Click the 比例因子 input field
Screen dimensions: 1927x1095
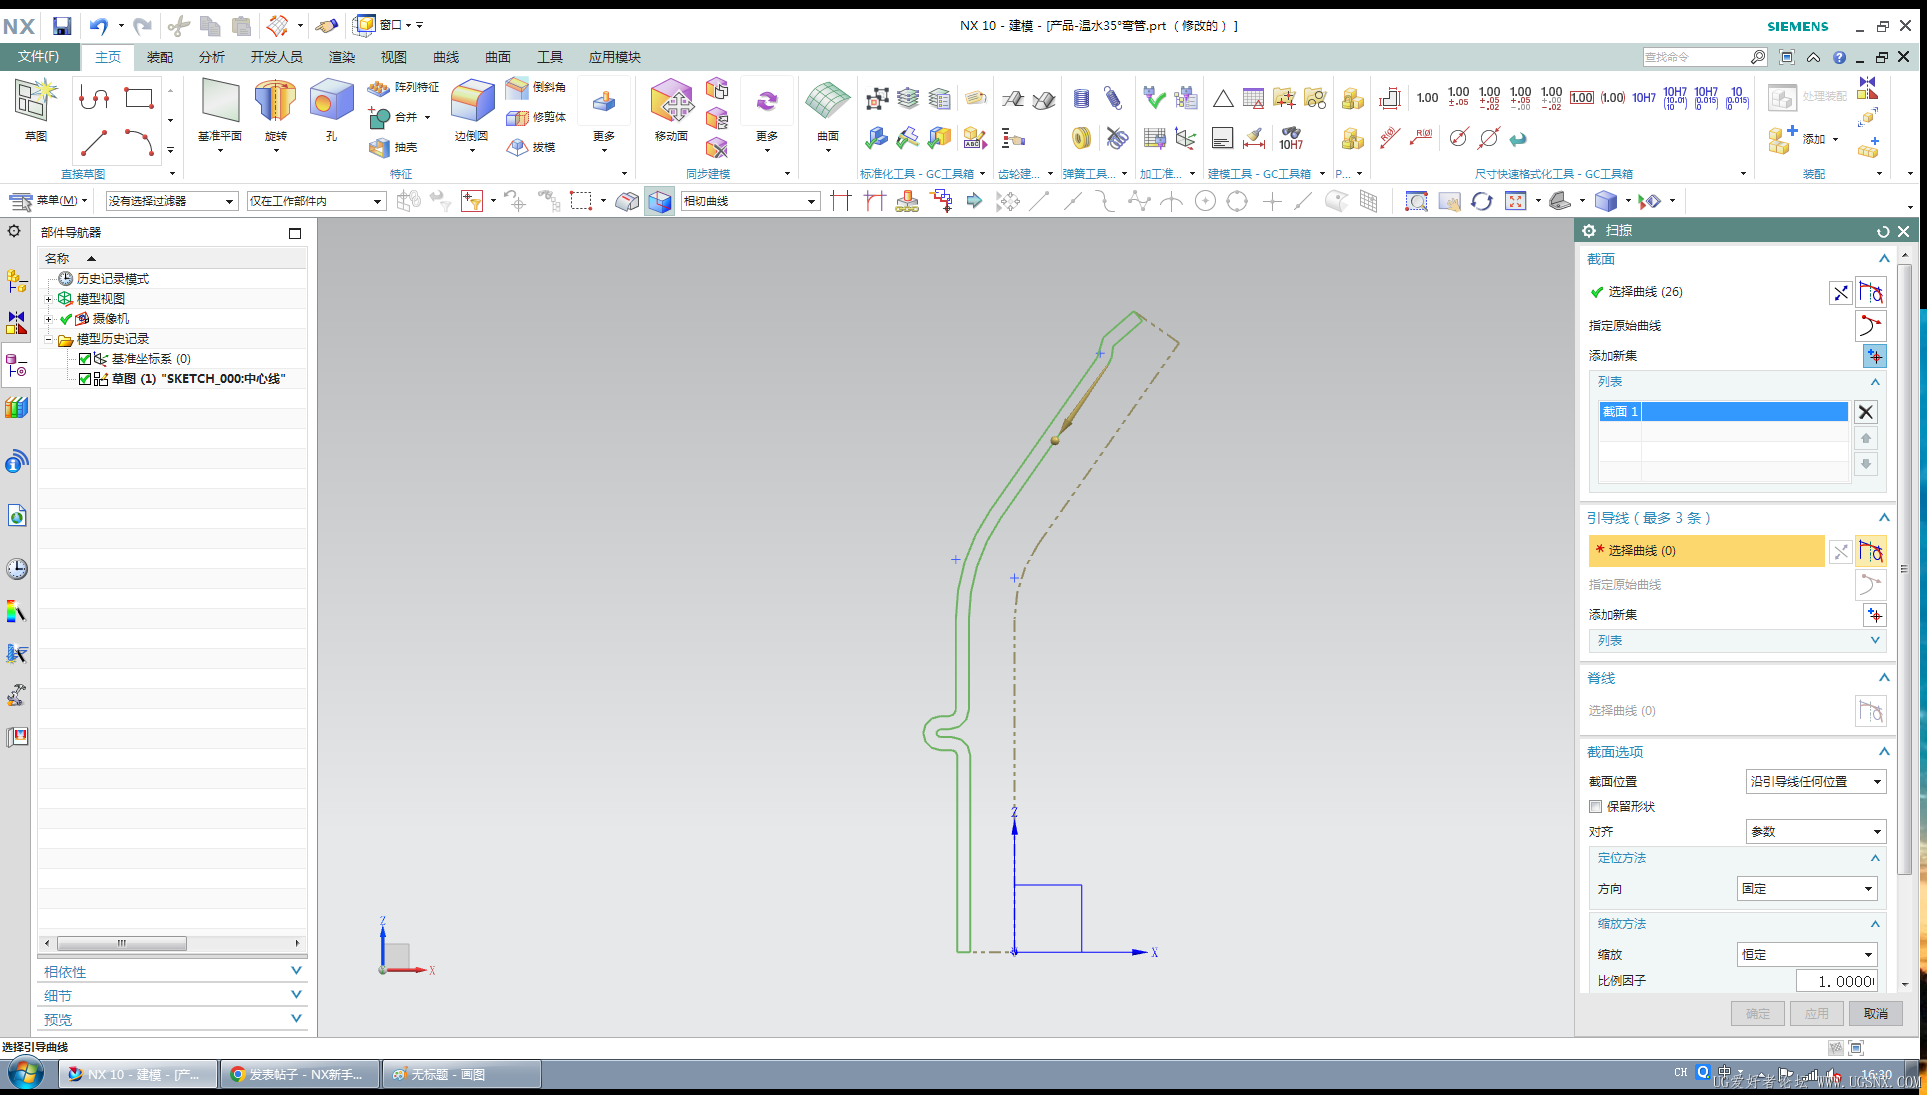[x=1836, y=981]
